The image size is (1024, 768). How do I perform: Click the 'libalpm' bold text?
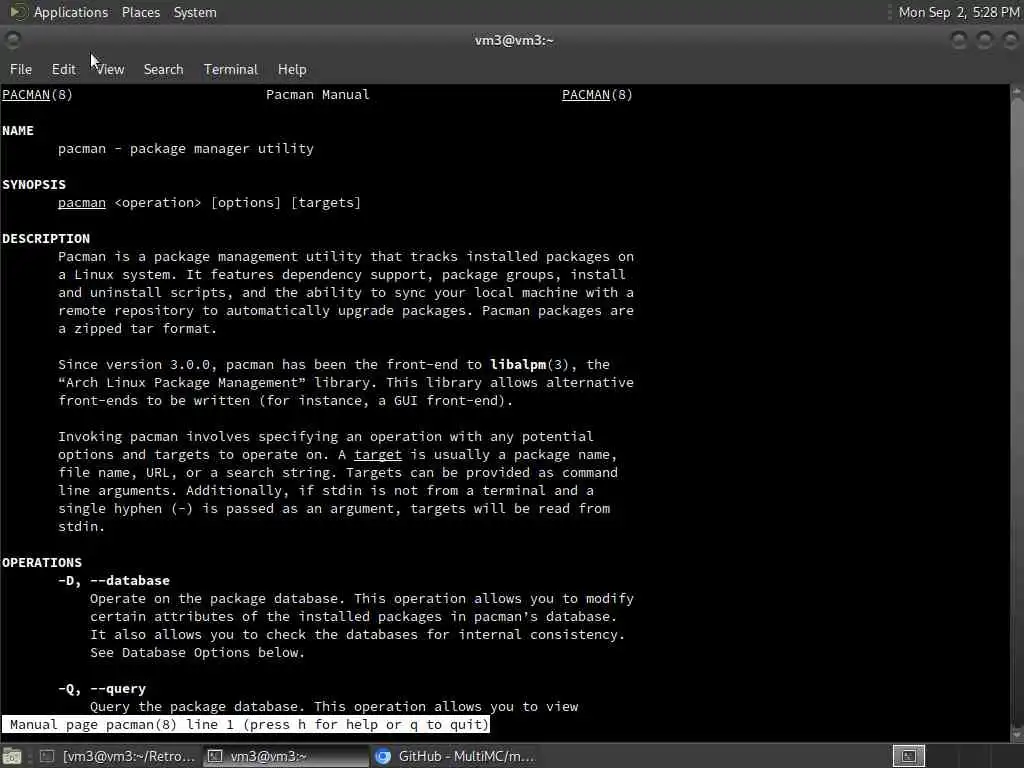(518, 364)
